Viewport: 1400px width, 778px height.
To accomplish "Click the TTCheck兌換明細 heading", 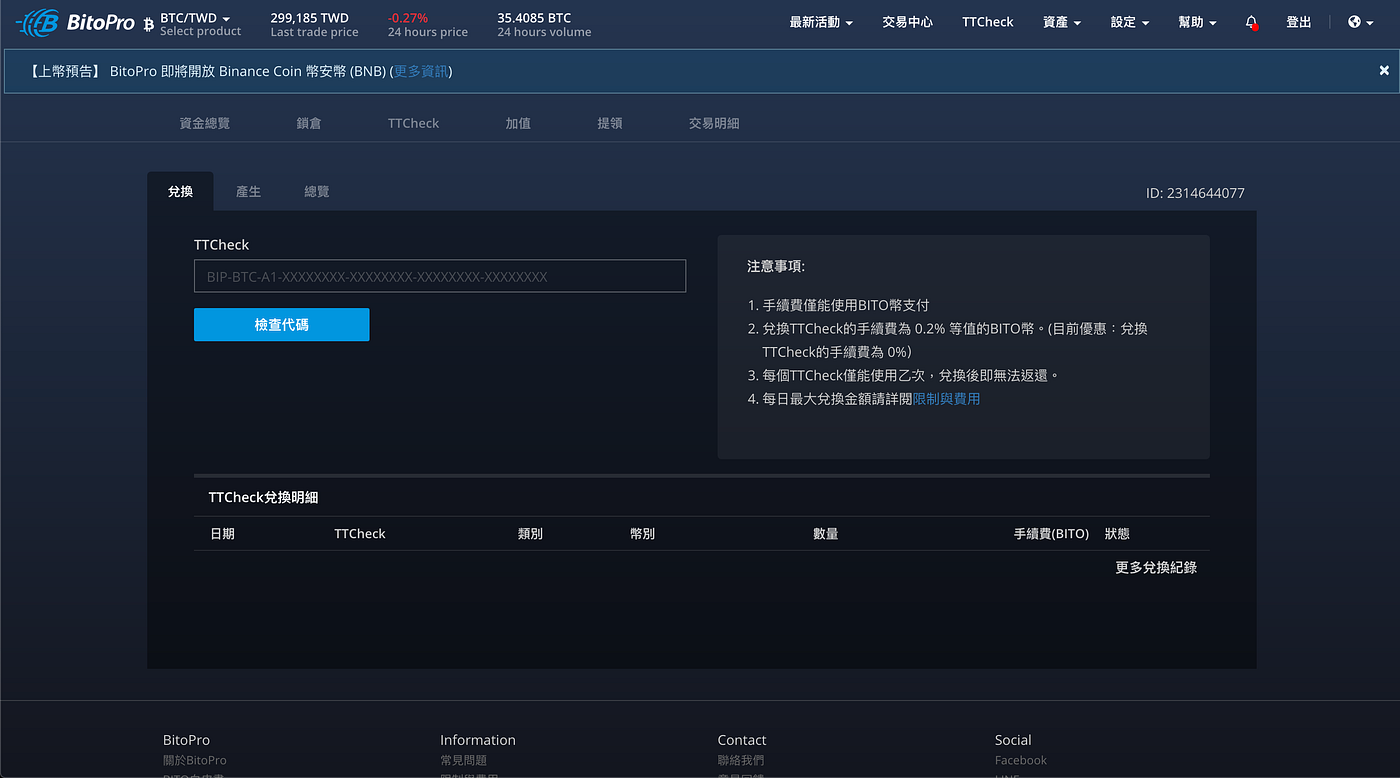I will point(263,497).
